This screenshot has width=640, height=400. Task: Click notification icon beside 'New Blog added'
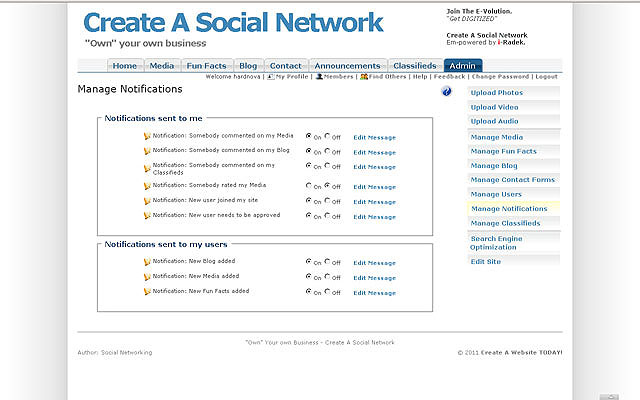click(147, 262)
